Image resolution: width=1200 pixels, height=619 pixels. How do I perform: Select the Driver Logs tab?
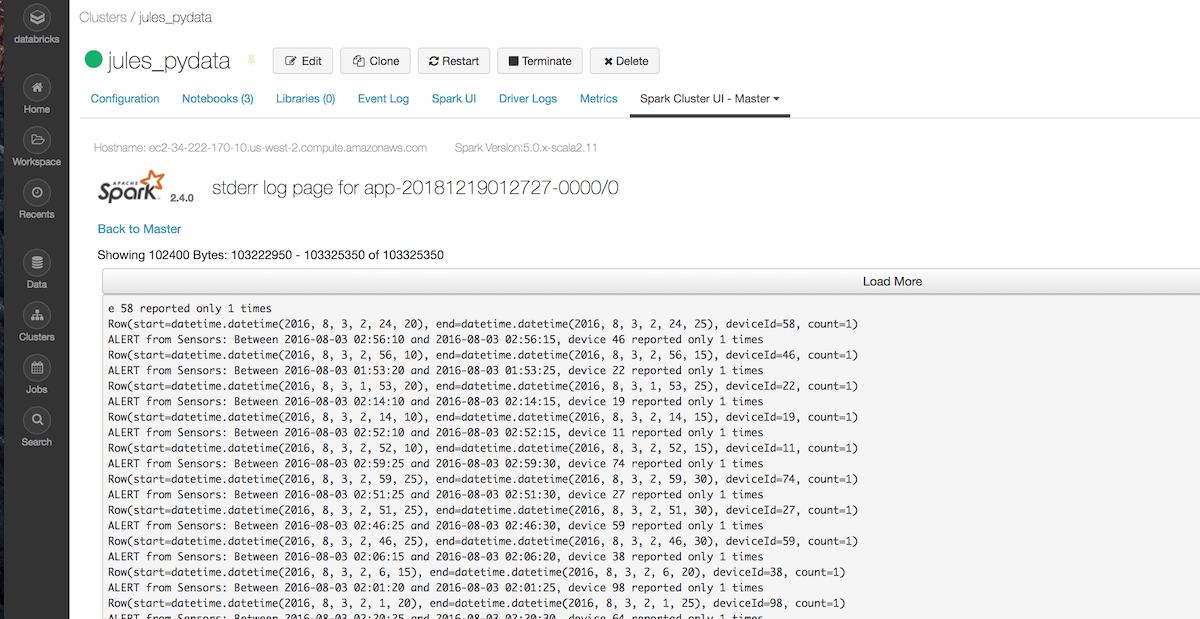(527, 99)
